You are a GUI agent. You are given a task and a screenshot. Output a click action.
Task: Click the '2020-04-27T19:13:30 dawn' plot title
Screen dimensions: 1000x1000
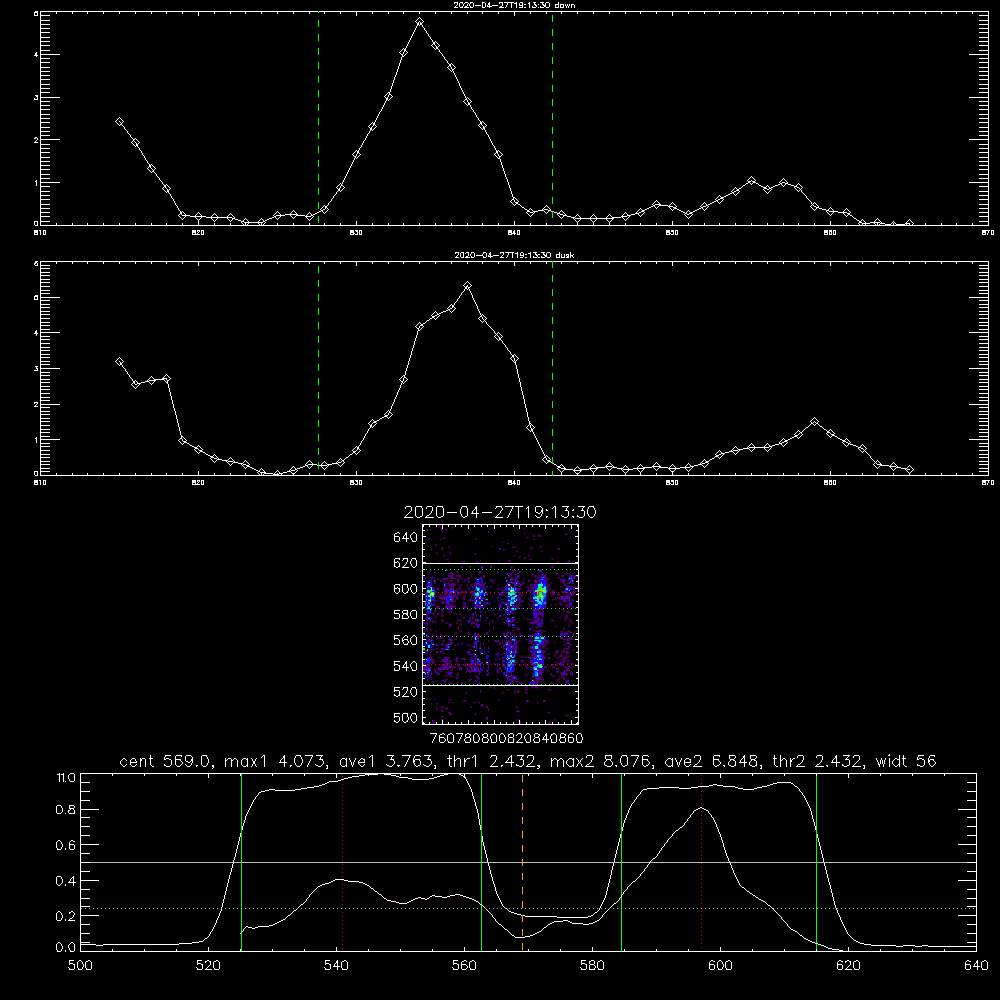pos(514,5)
